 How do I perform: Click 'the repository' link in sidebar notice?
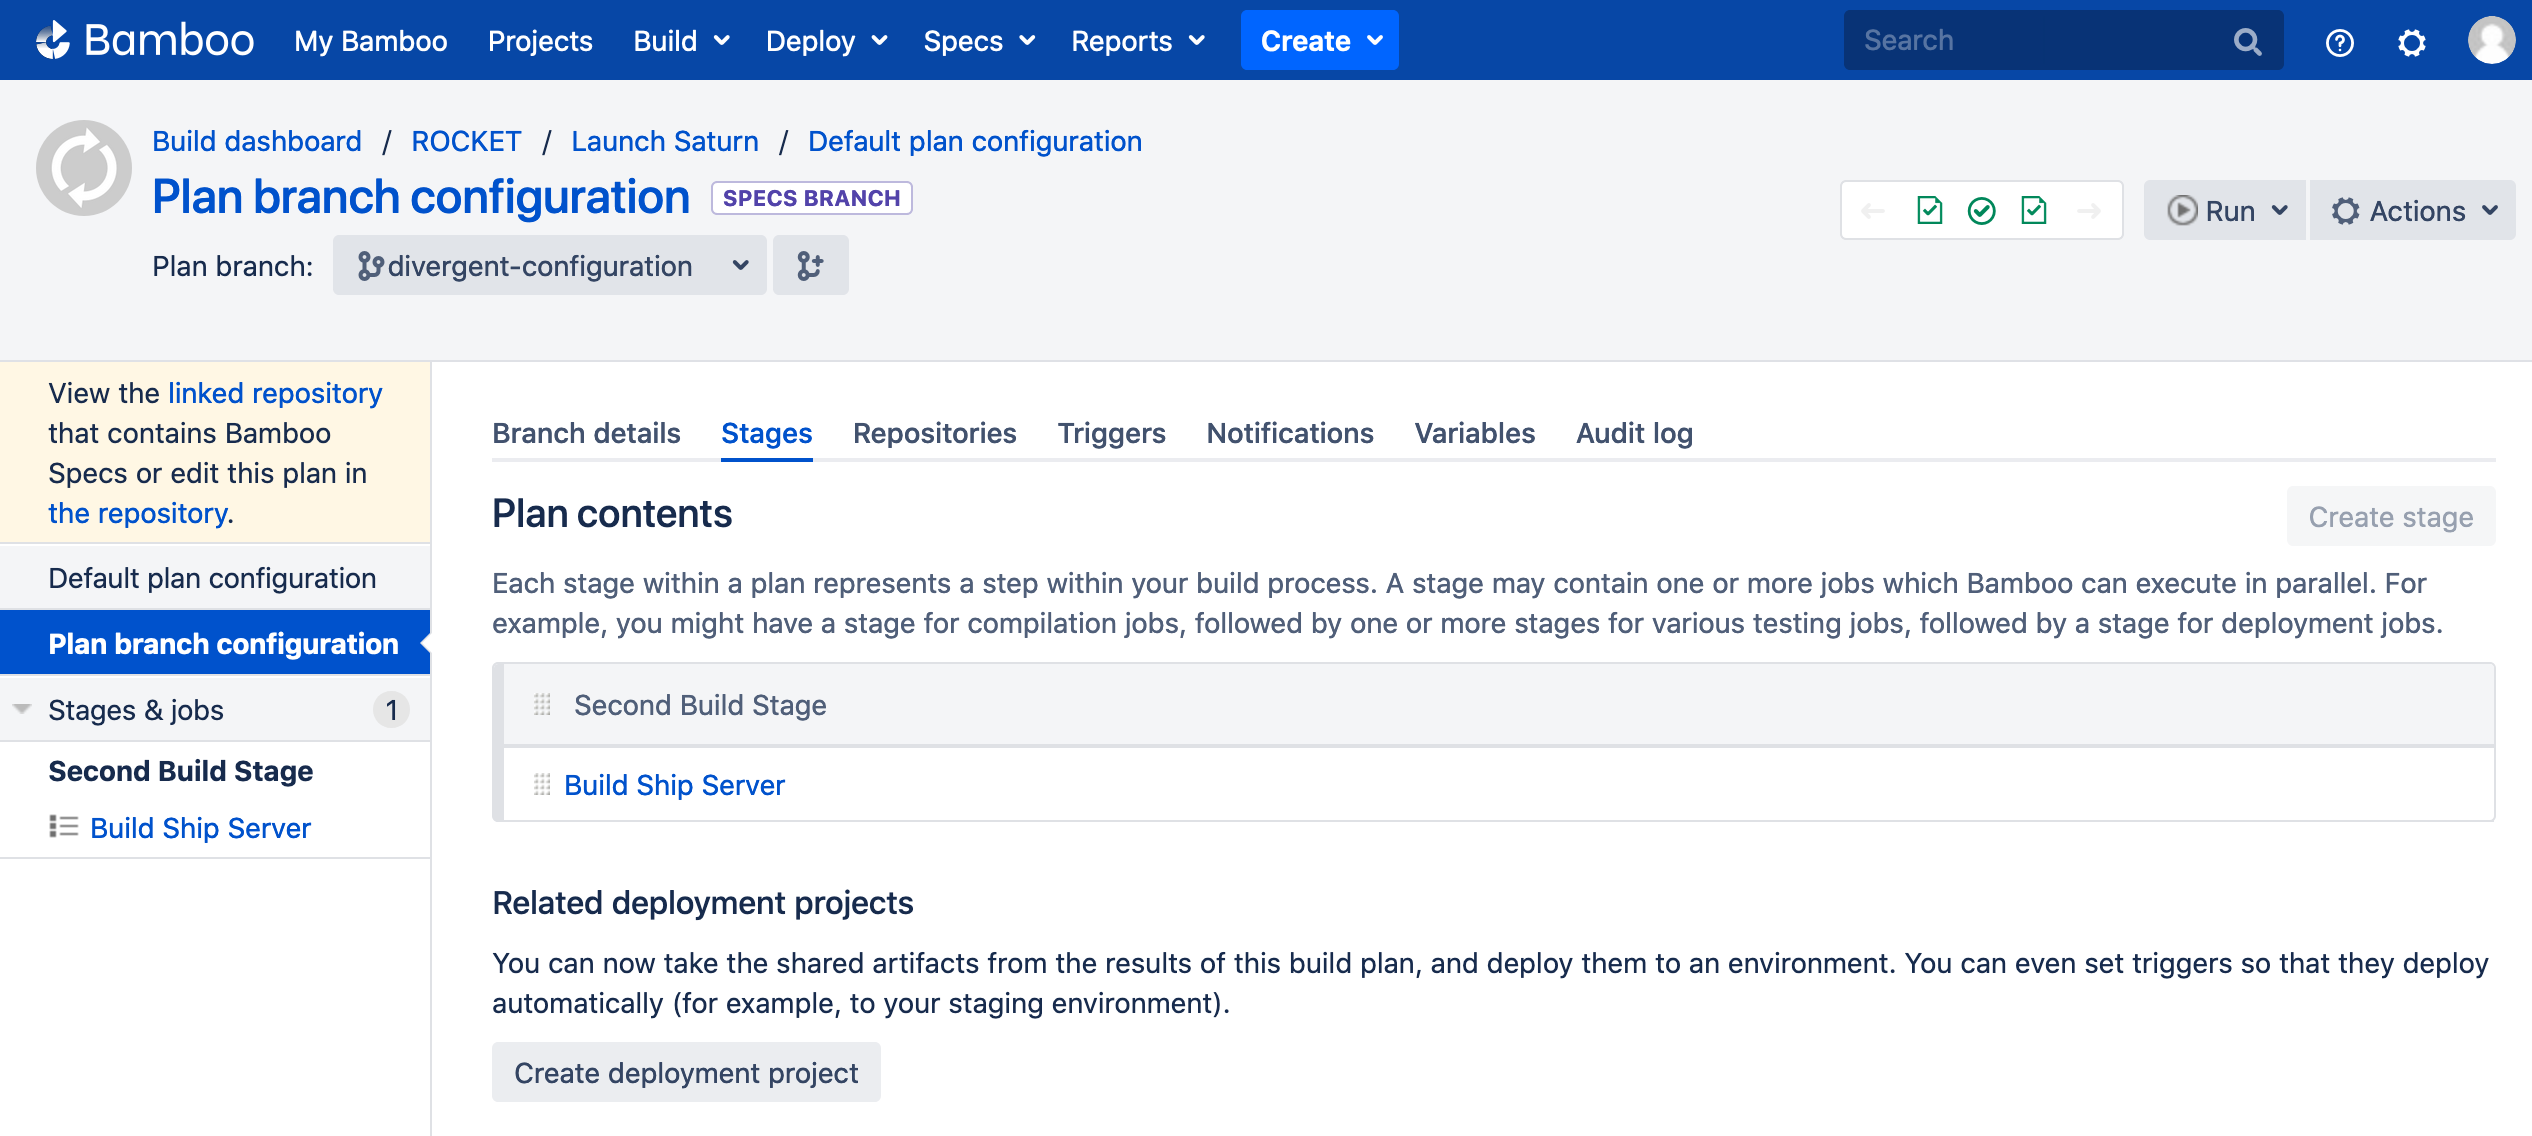138,513
